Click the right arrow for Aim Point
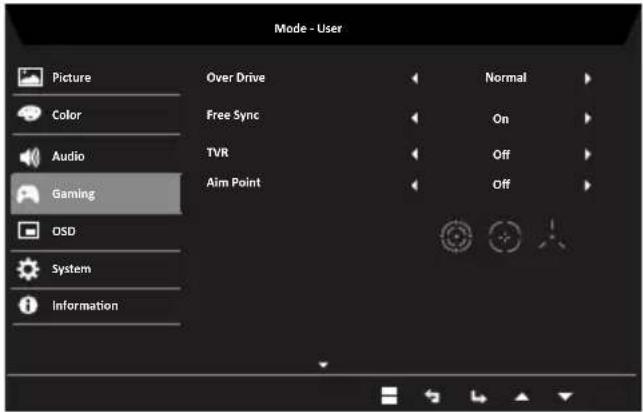643x412 pixels. [x=588, y=185]
